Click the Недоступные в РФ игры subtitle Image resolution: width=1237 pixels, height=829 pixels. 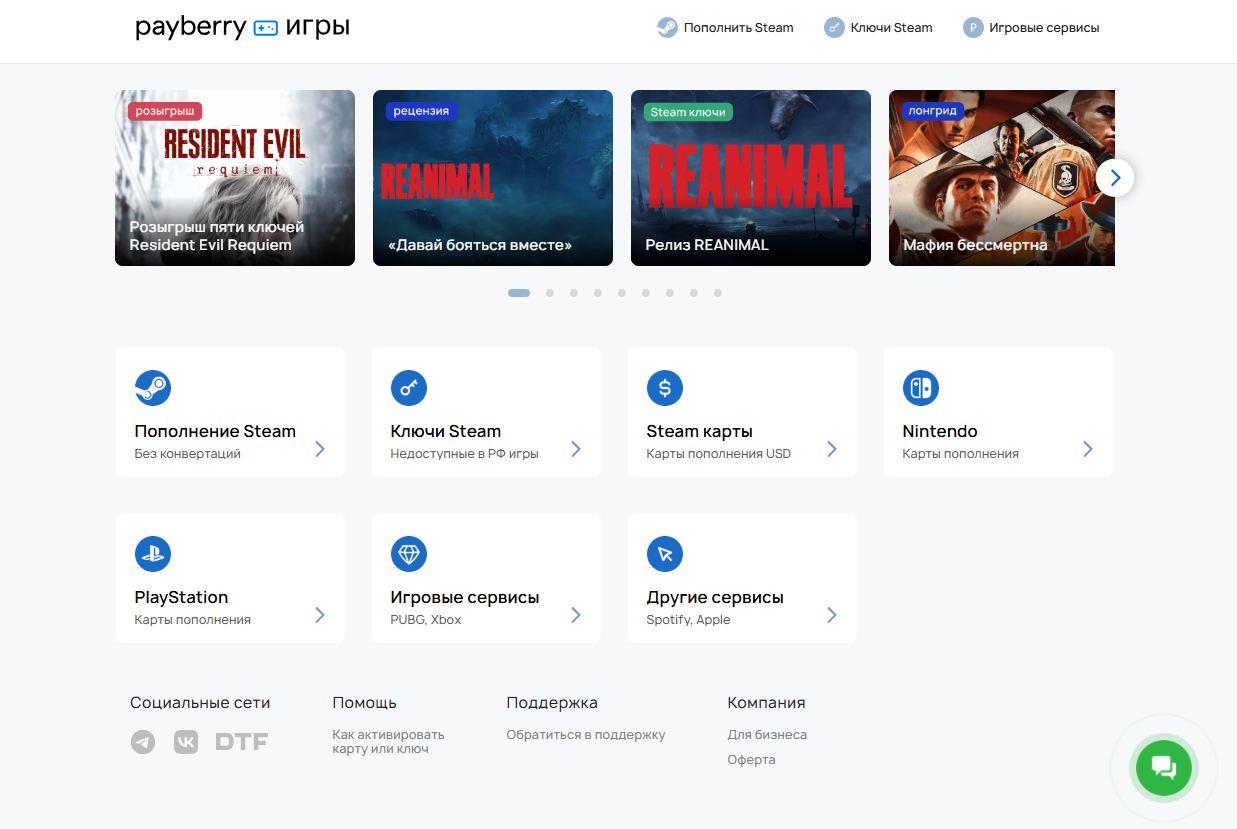click(464, 453)
